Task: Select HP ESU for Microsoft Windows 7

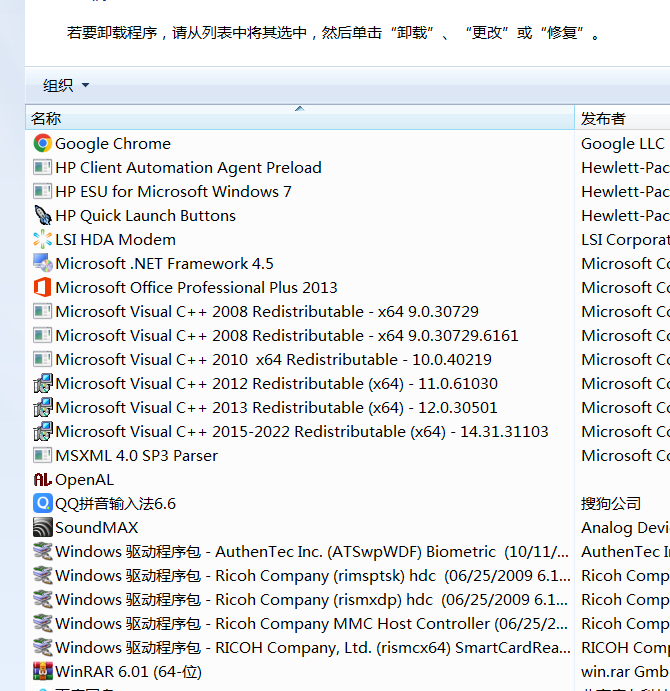Action: click(173, 191)
